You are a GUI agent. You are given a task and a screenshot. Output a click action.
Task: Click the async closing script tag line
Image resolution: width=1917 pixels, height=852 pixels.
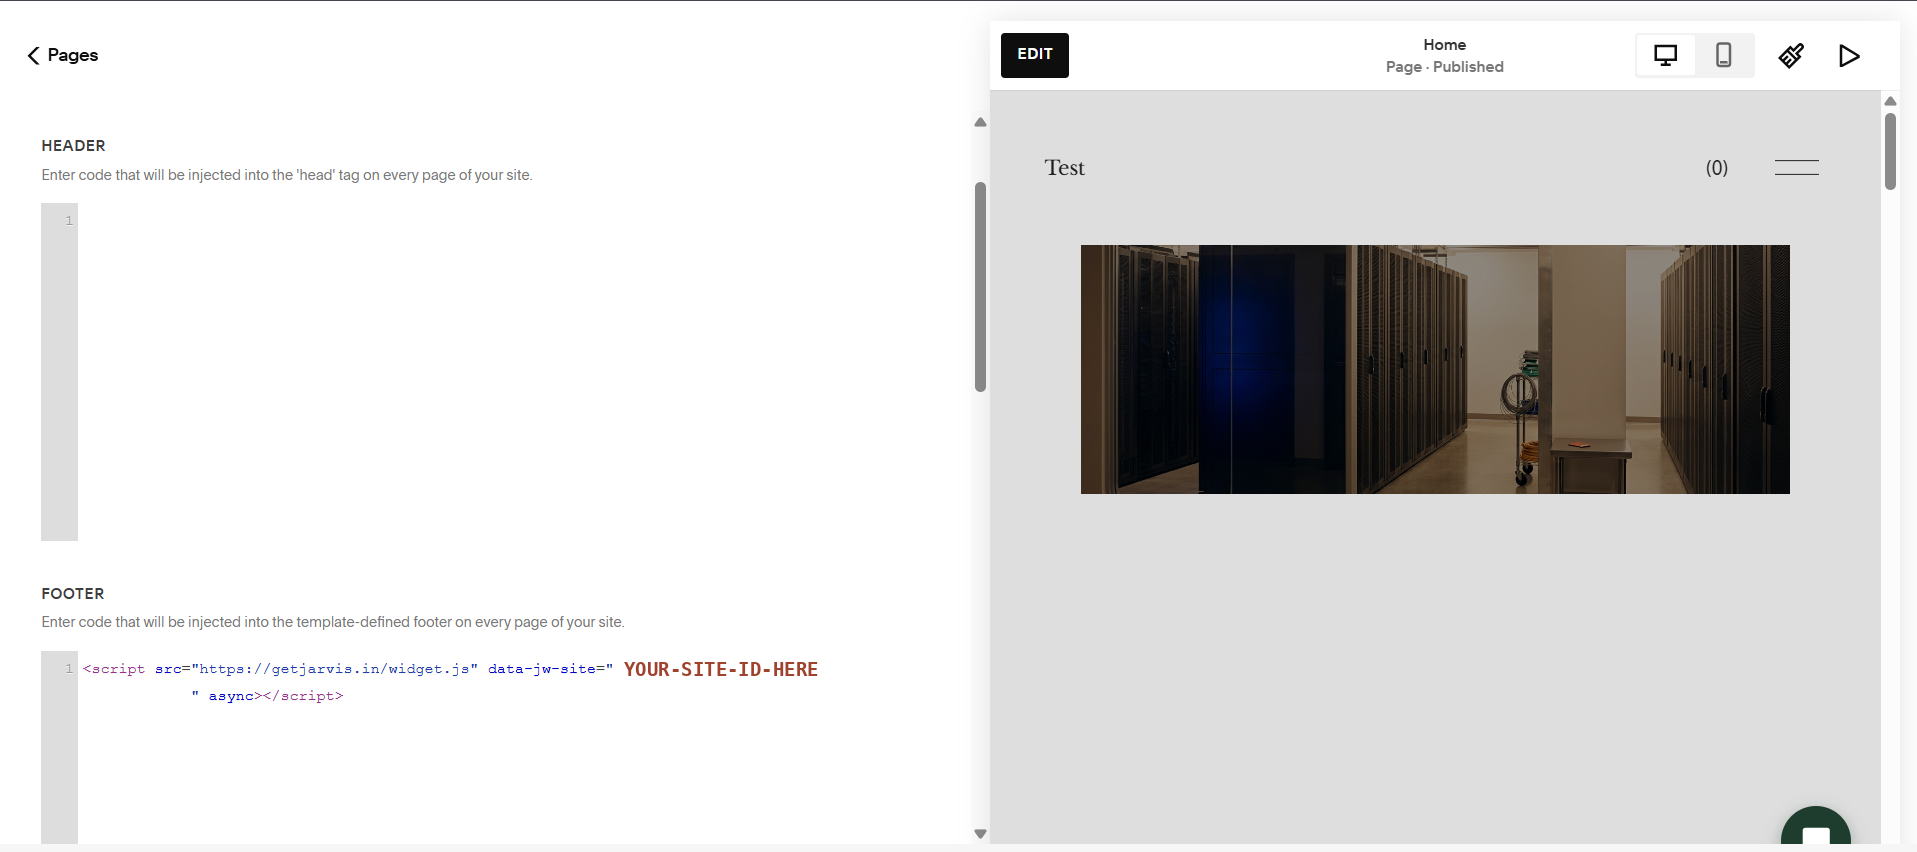tap(267, 696)
